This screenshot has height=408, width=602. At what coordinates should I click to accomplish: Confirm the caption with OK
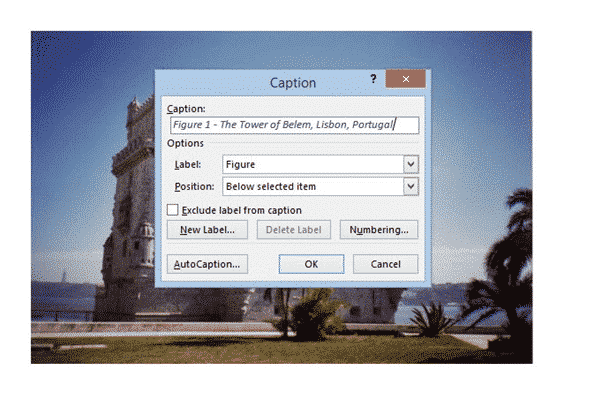pyautogui.click(x=311, y=264)
